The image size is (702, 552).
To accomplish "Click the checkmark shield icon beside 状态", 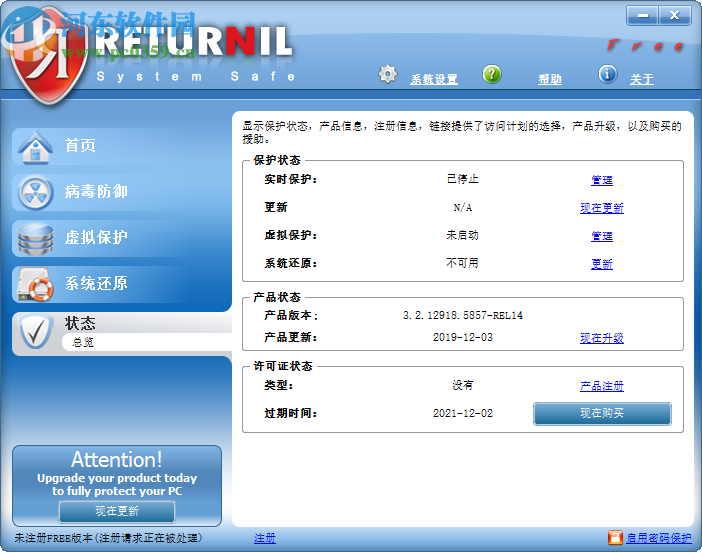I will point(35,332).
